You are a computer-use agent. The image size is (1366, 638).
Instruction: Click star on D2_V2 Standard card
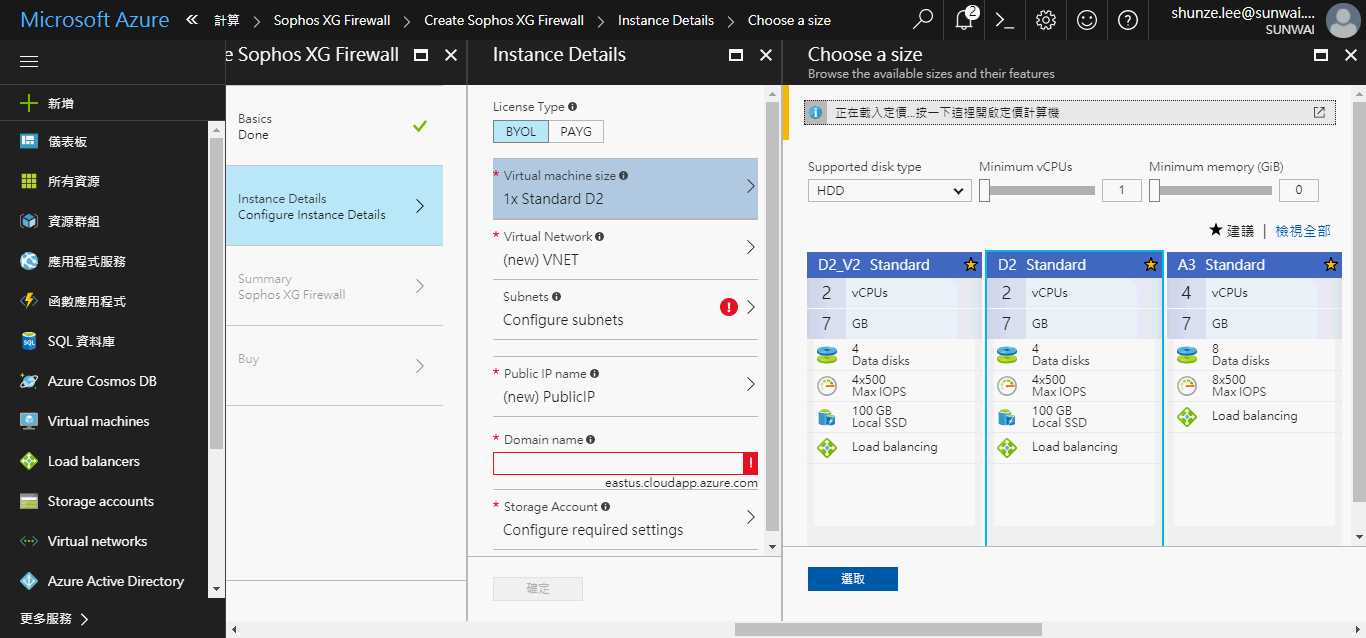(x=970, y=265)
